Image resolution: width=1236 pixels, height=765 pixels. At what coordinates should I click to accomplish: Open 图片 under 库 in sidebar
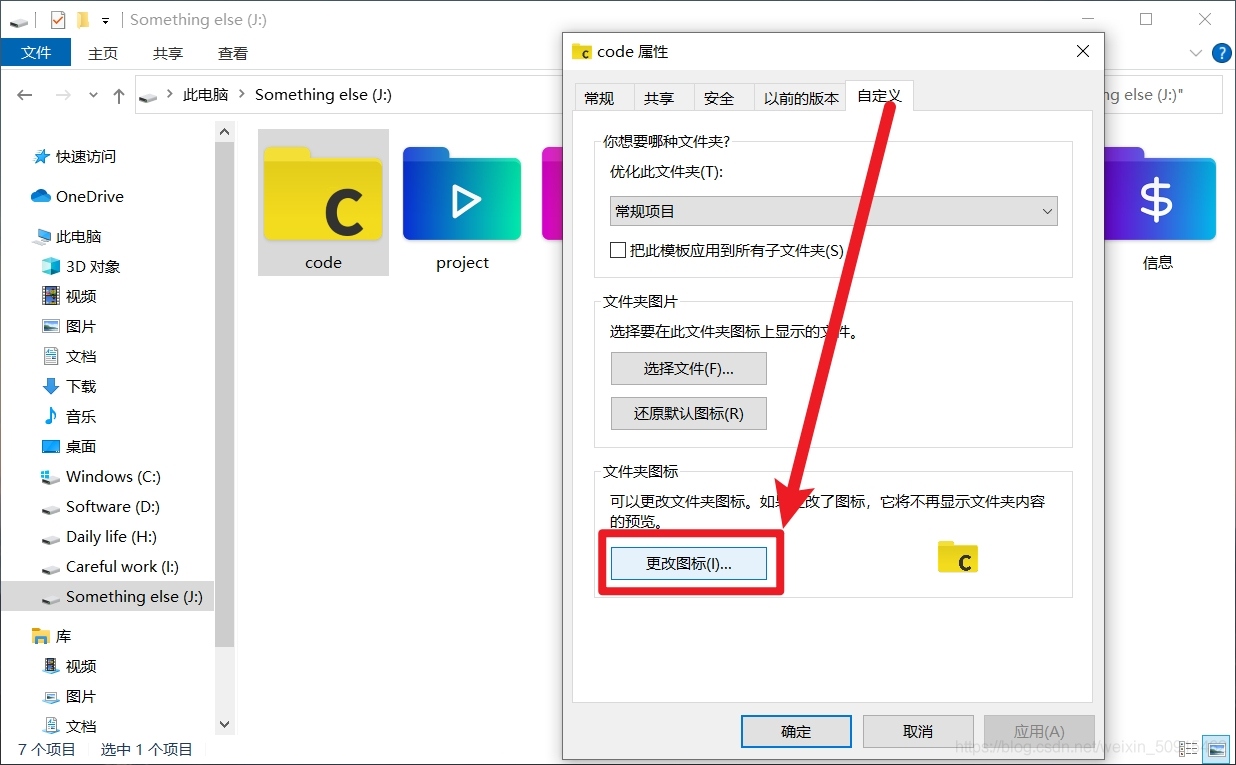click(69, 697)
